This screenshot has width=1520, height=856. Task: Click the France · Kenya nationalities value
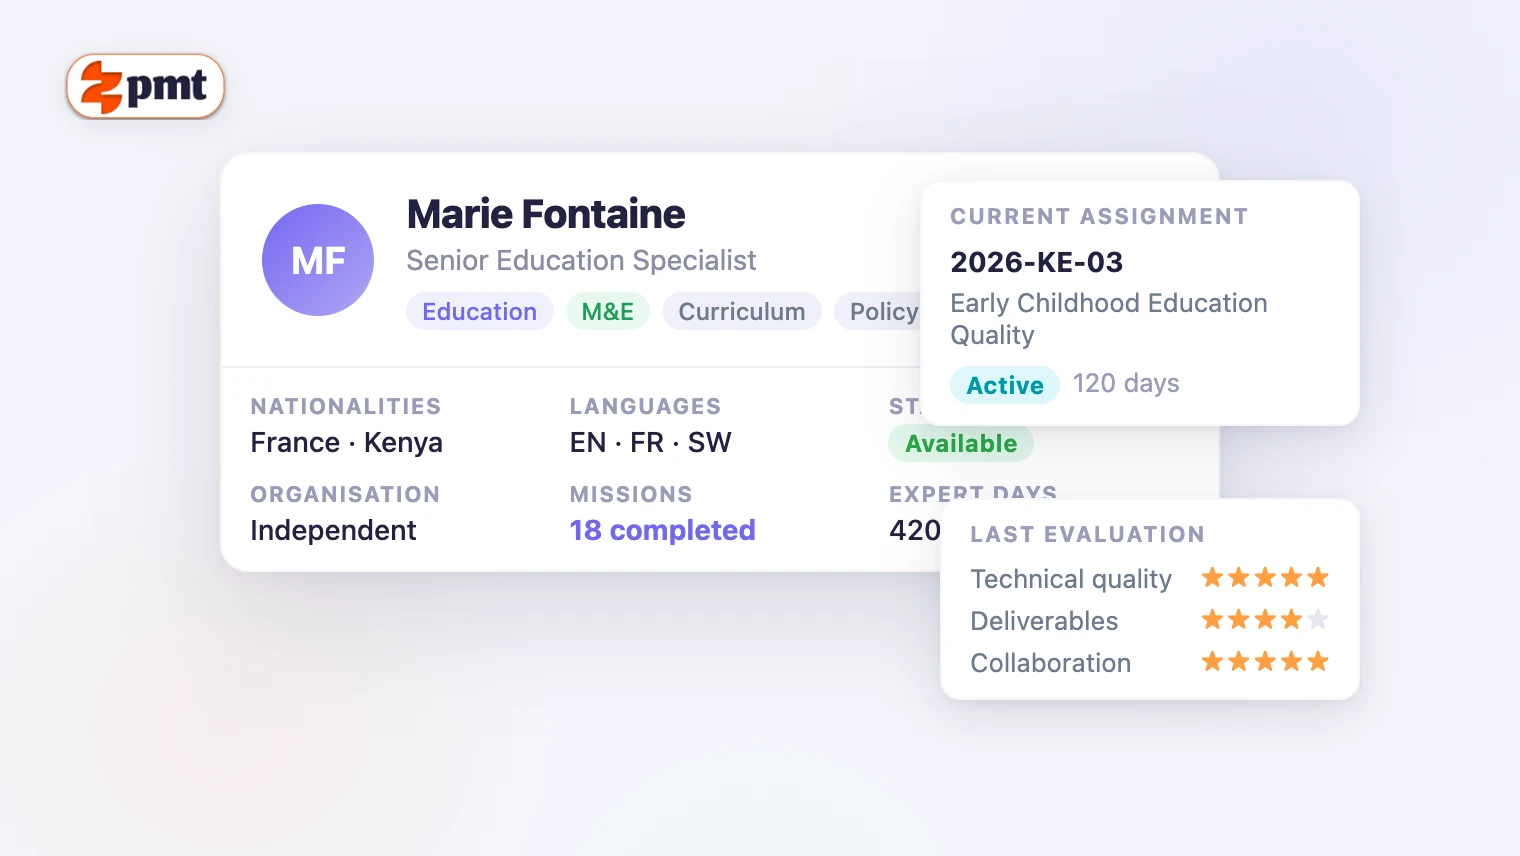point(346,442)
